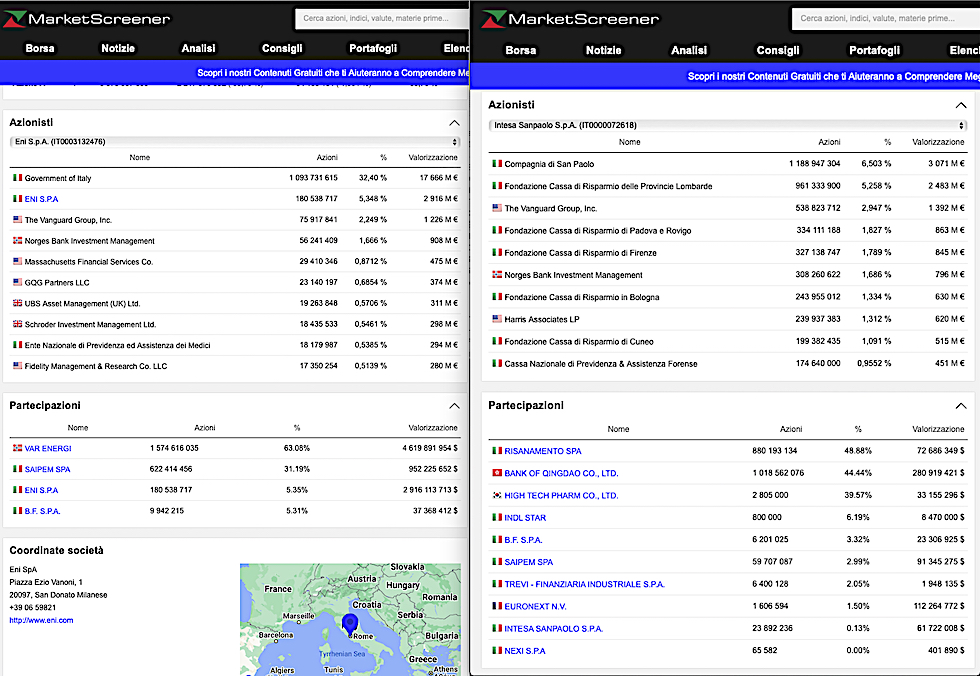This screenshot has width=980, height=676.
Task: Open the Consigli menu in the Intesa Sanpaolo window
Action: tap(778, 50)
